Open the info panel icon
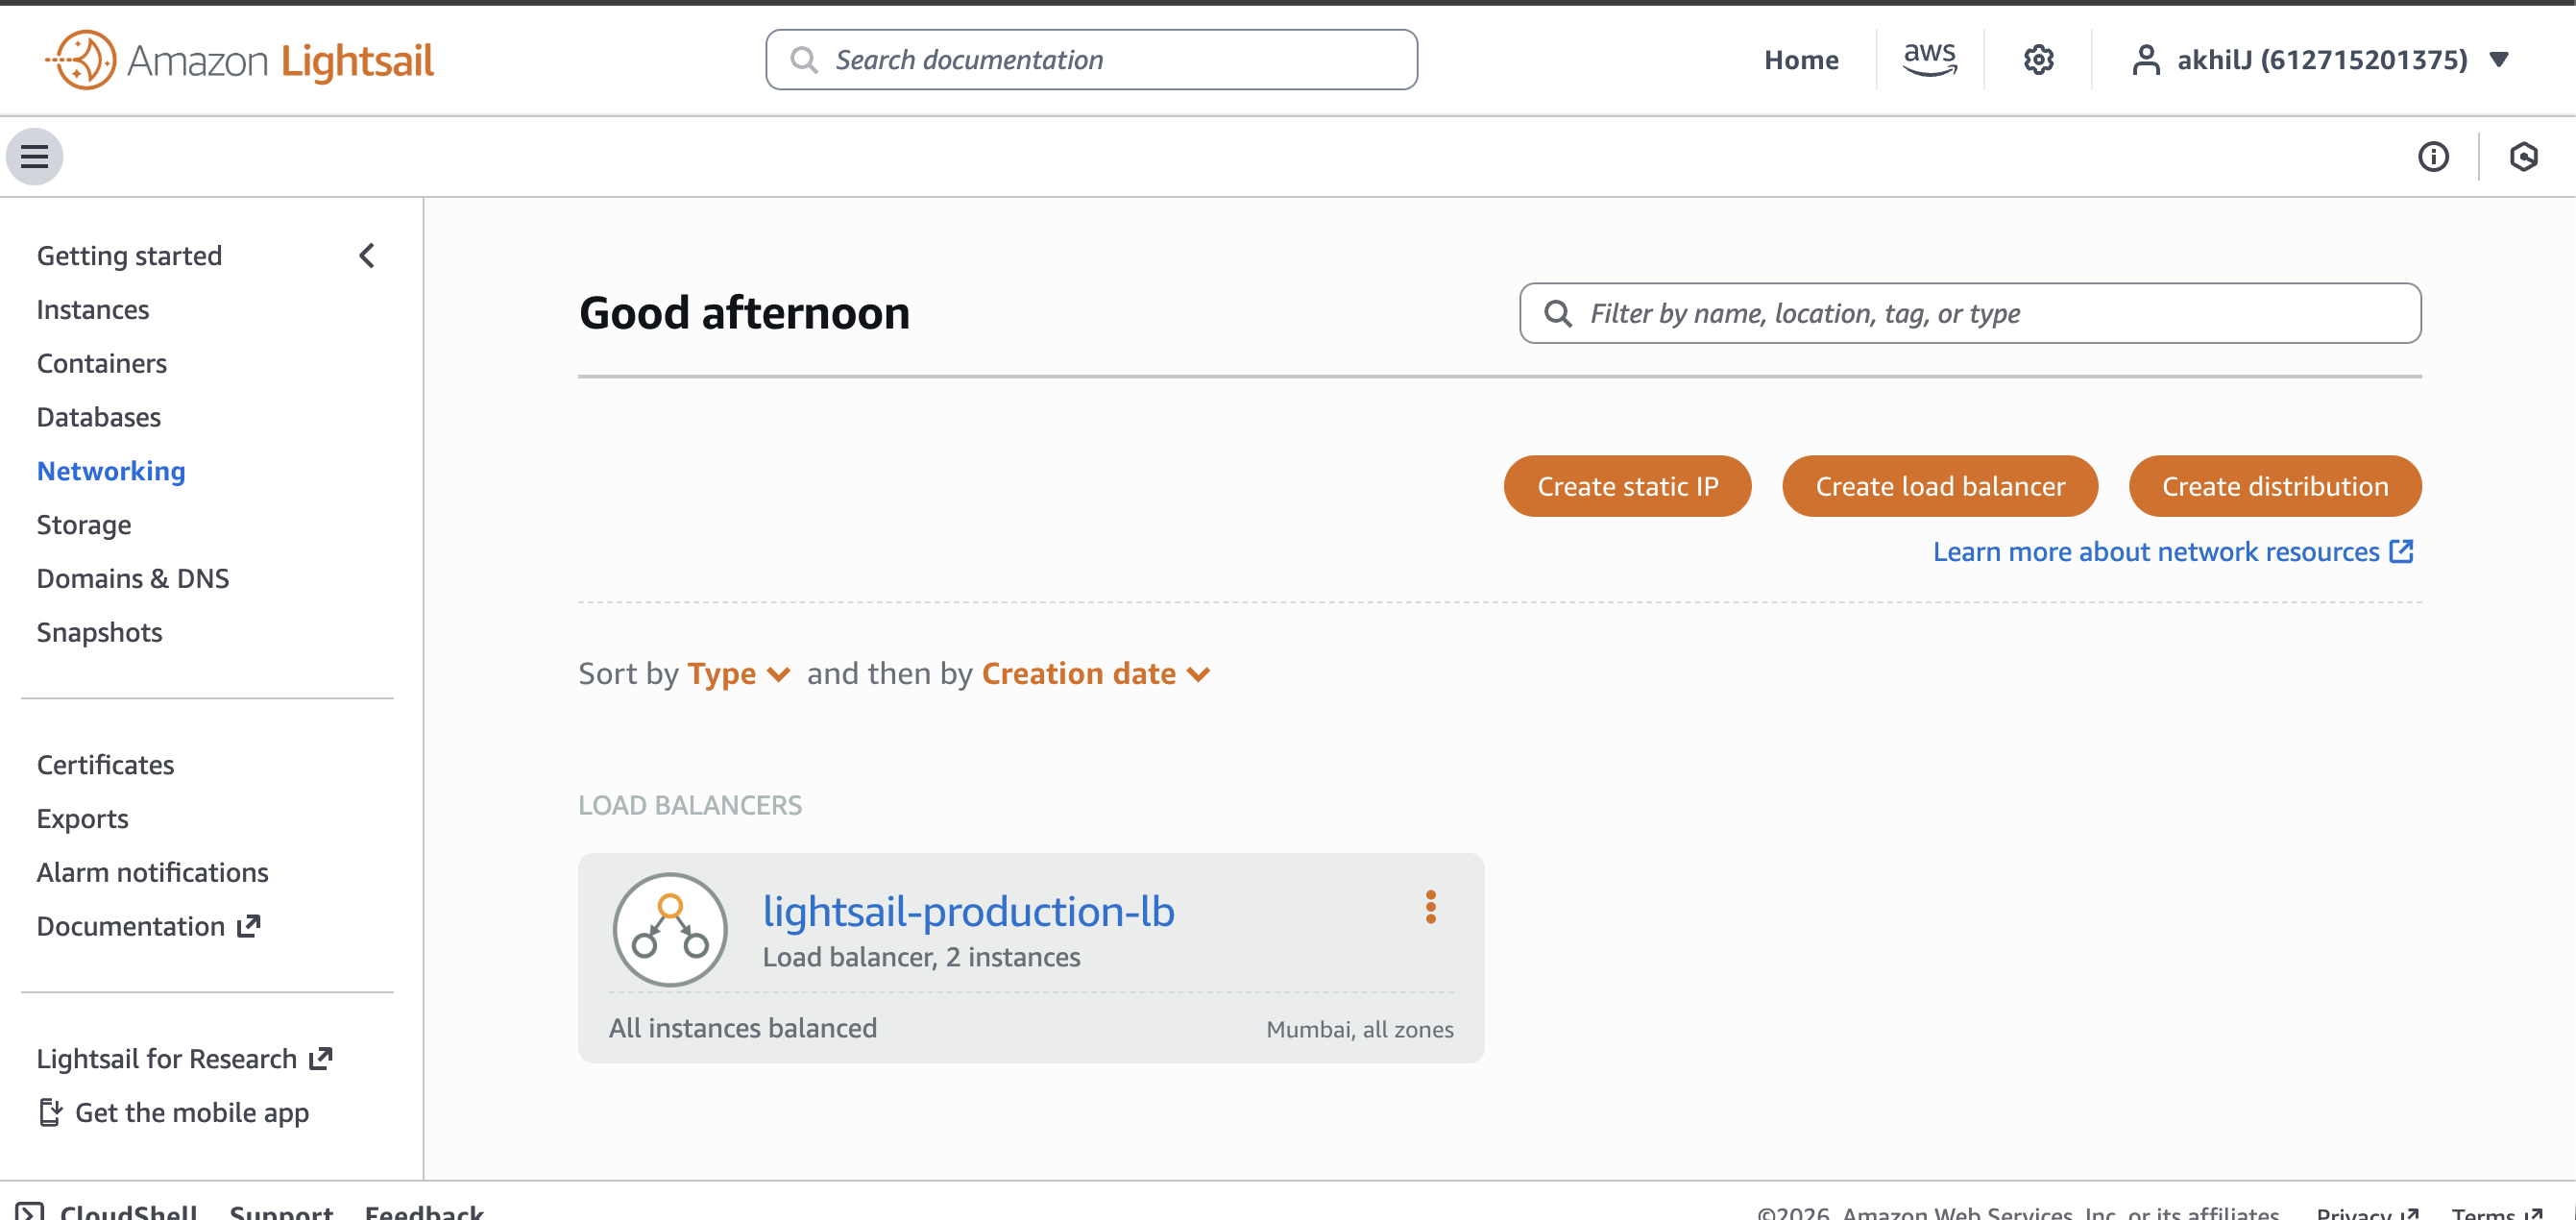 (2433, 157)
